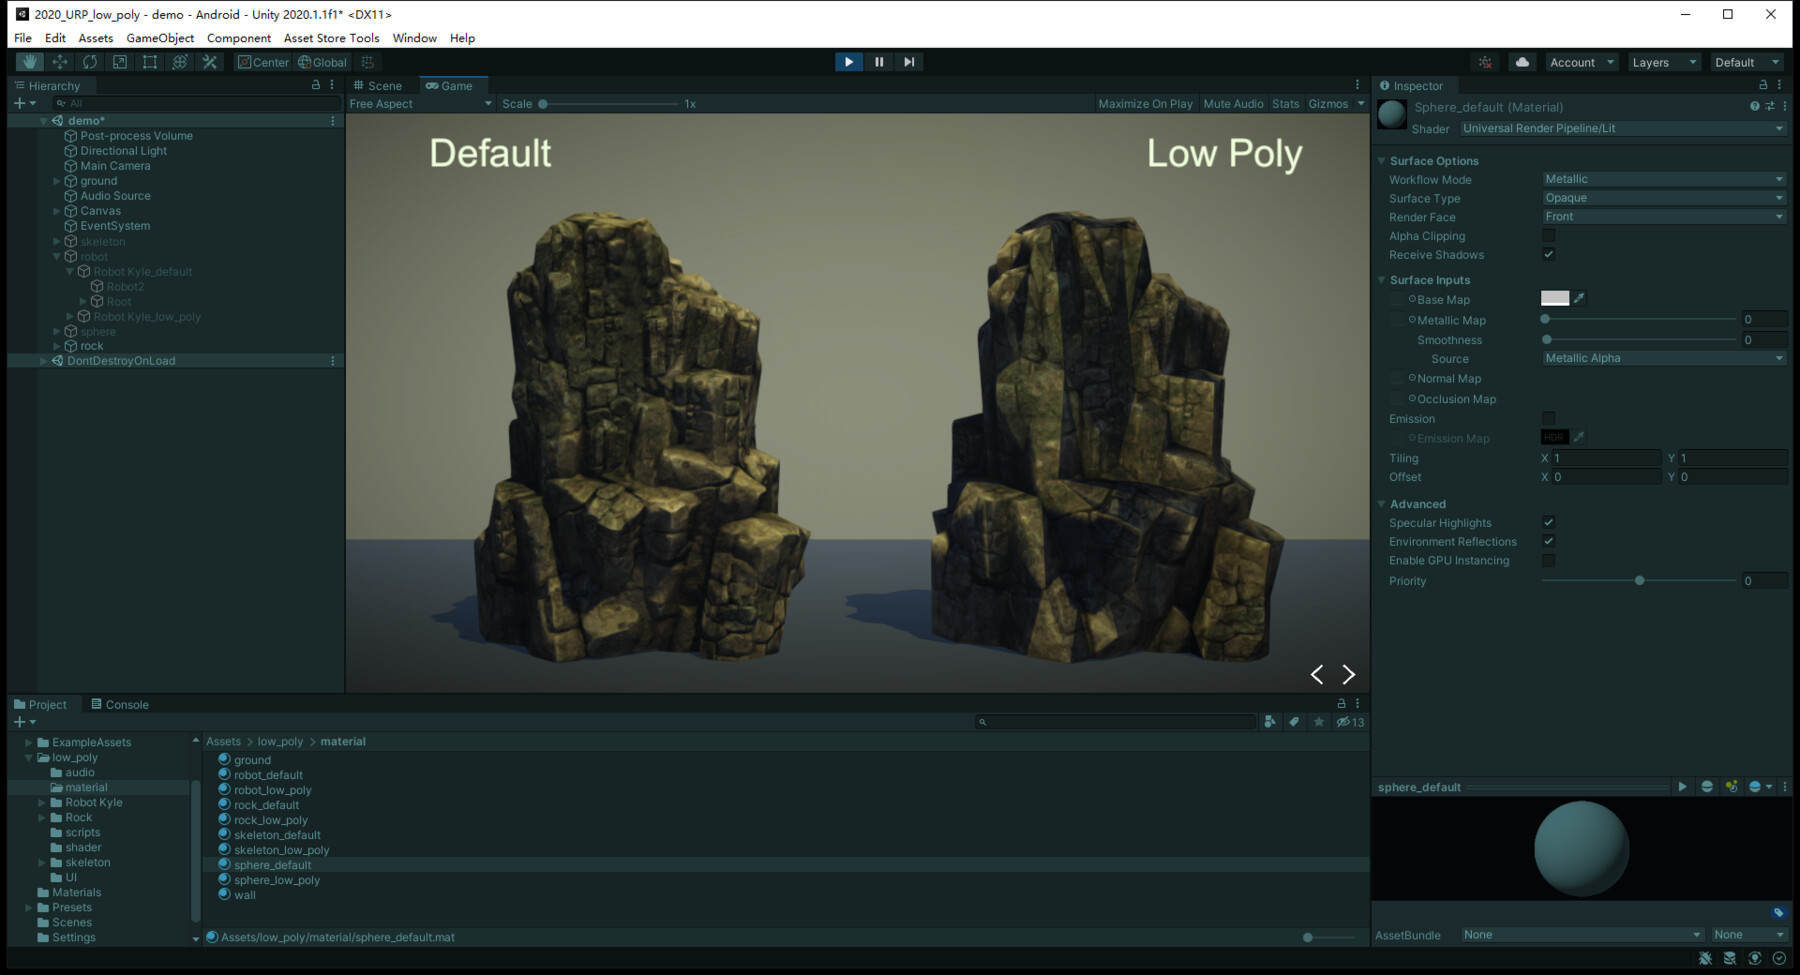Open the Workflow Mode dropdown

point(1662,178)
